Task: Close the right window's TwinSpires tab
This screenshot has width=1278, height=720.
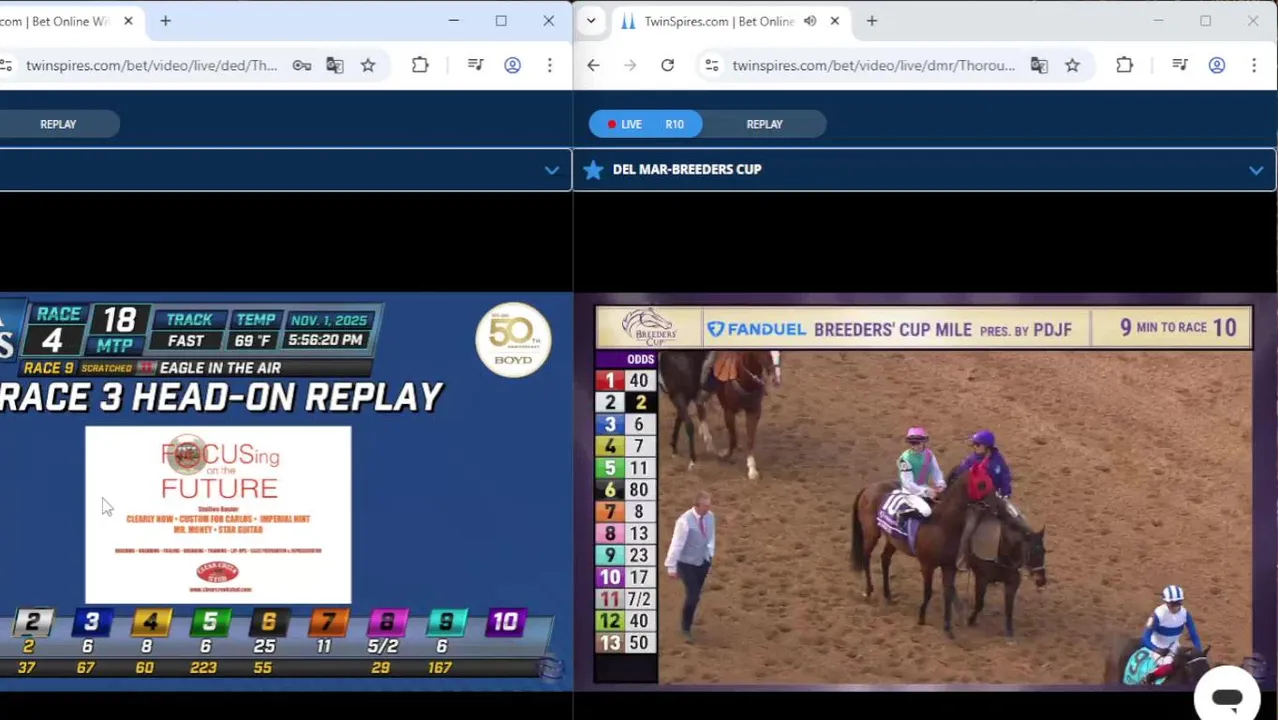Action: tap(835, 21)
